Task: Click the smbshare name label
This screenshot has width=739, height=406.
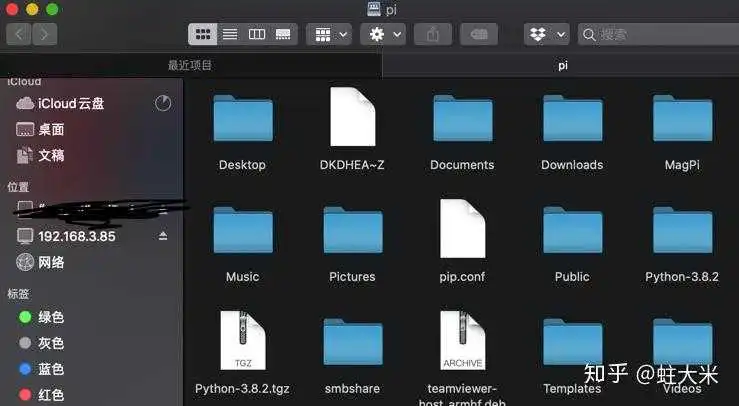Action: (x=352, y=389)
